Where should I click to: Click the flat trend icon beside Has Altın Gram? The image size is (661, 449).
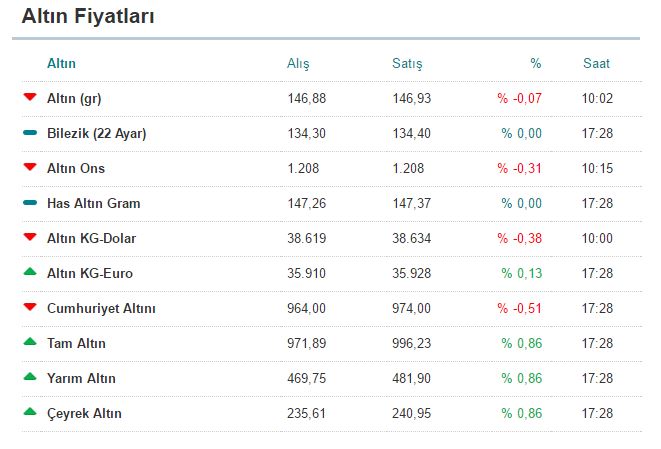29,203
